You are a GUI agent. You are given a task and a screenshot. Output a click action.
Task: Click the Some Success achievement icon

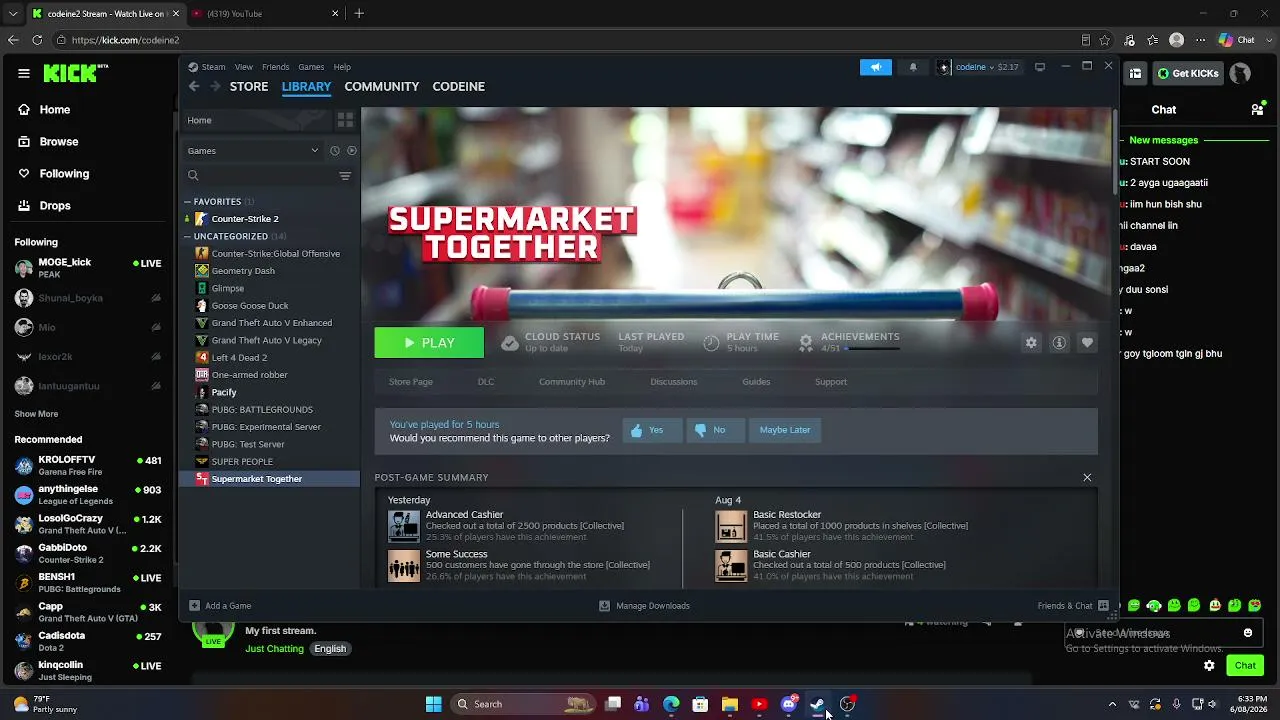(x=404, y=566)
